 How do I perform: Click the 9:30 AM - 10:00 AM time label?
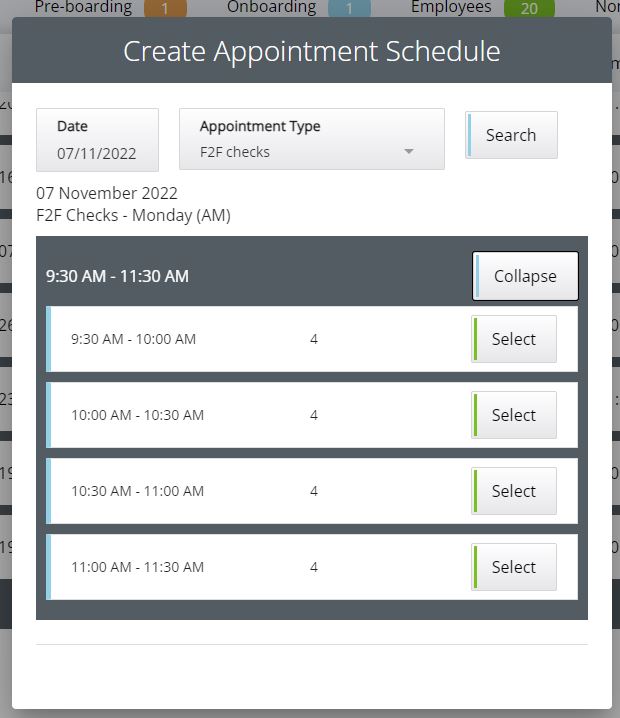133,339
